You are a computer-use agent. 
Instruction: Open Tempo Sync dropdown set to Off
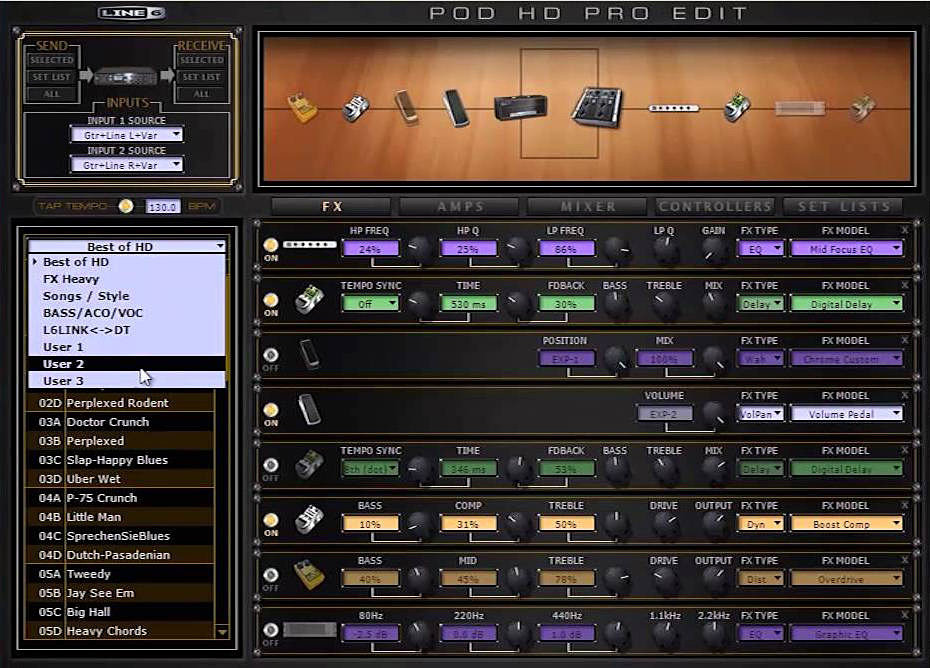tap(370, 304)
